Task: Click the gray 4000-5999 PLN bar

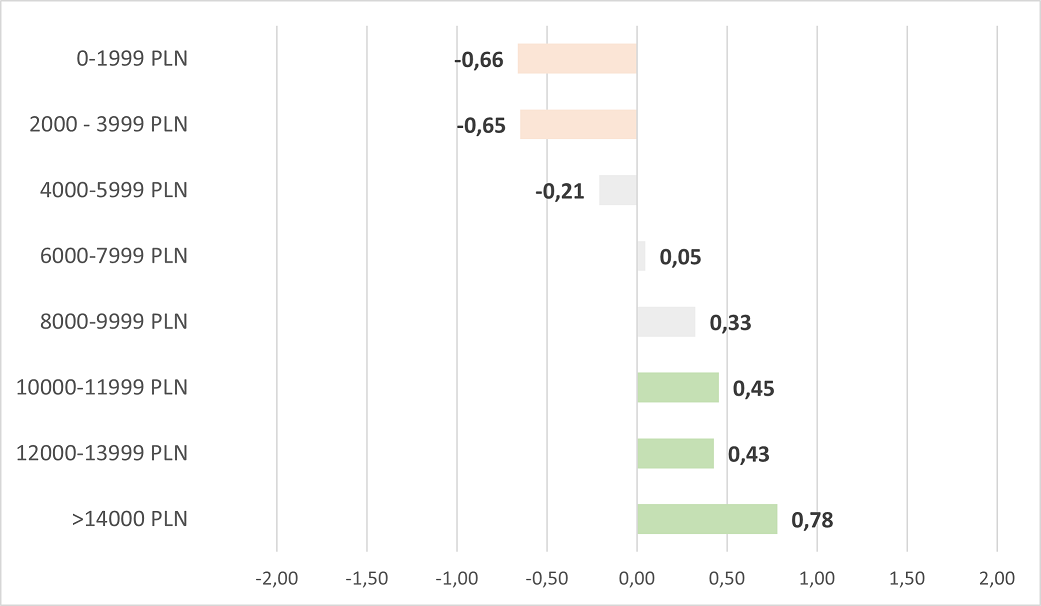Action: tap(618, 190)
